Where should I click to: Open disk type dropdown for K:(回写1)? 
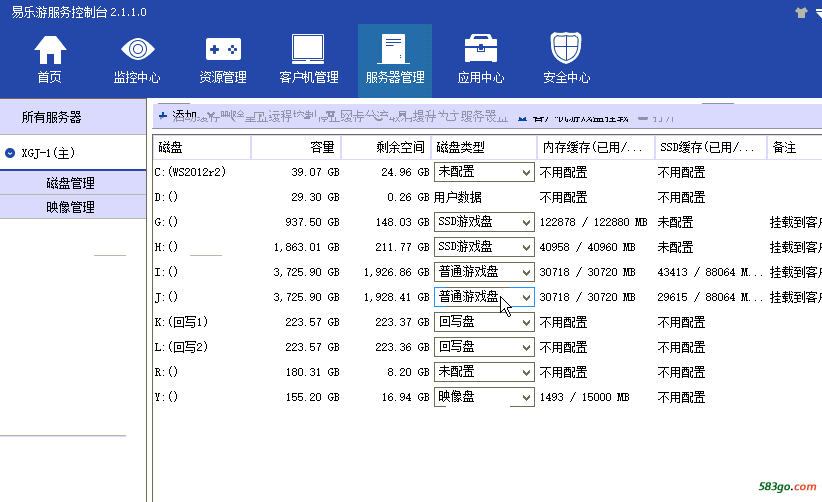(484, 322)
